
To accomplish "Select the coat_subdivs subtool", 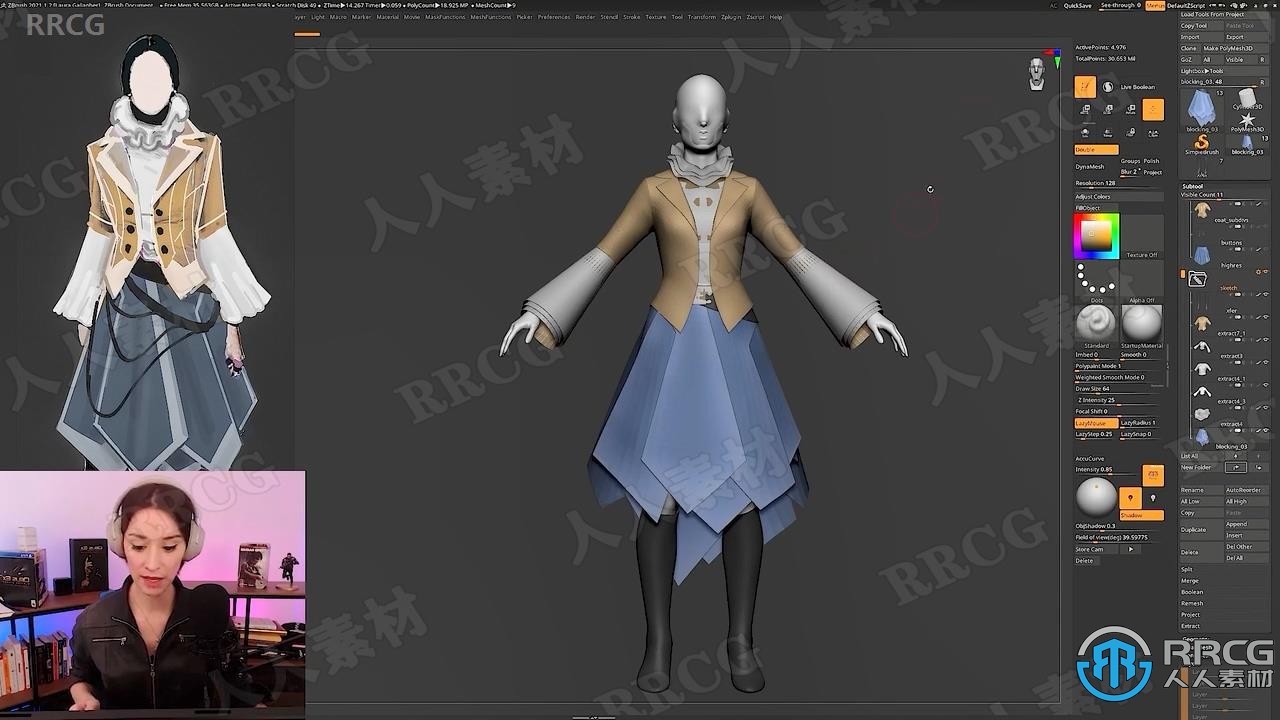I will coord(1230,220).
